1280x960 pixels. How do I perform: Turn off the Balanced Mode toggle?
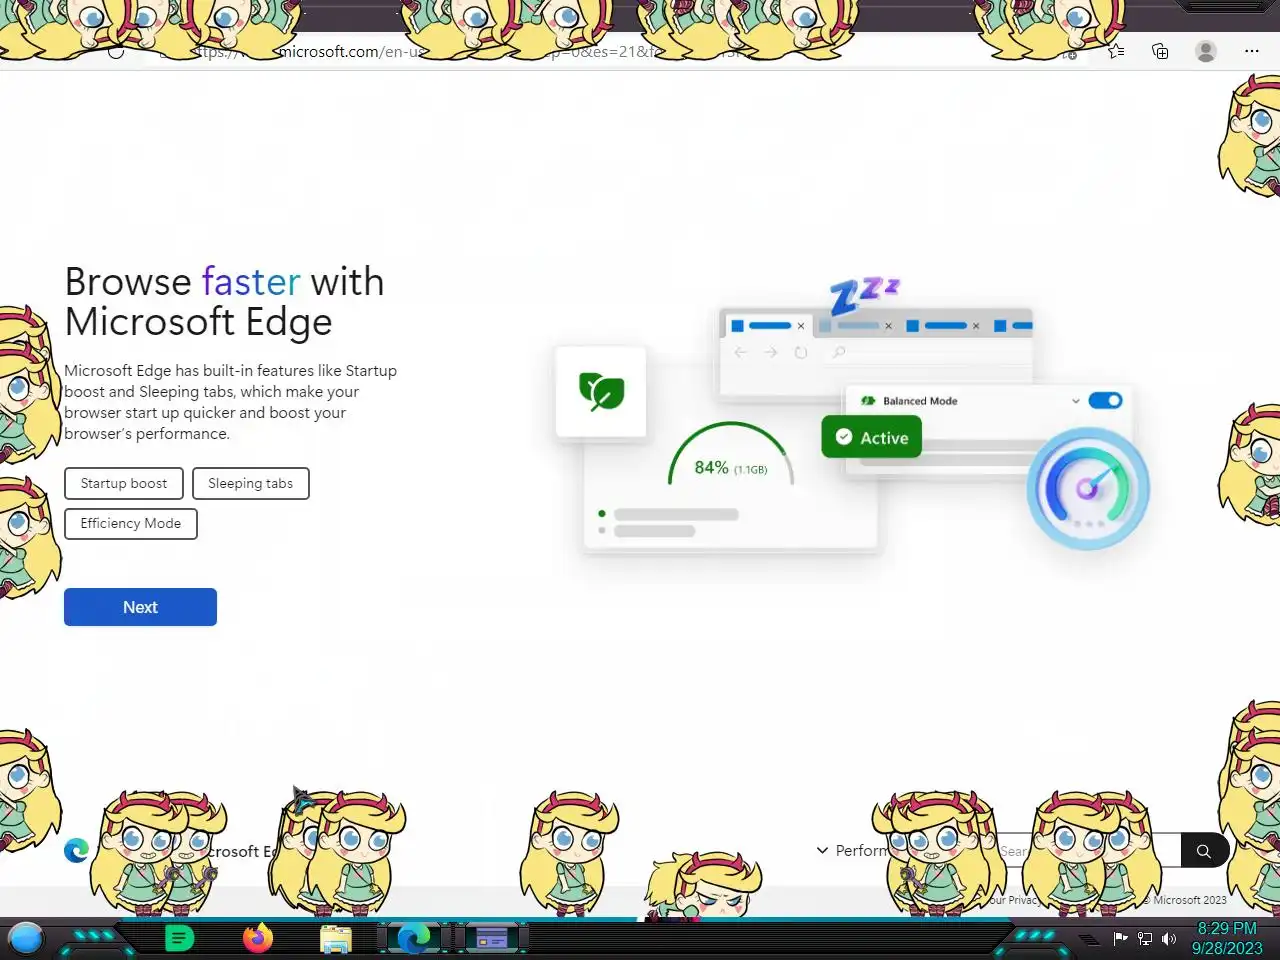pos(1105,400)
